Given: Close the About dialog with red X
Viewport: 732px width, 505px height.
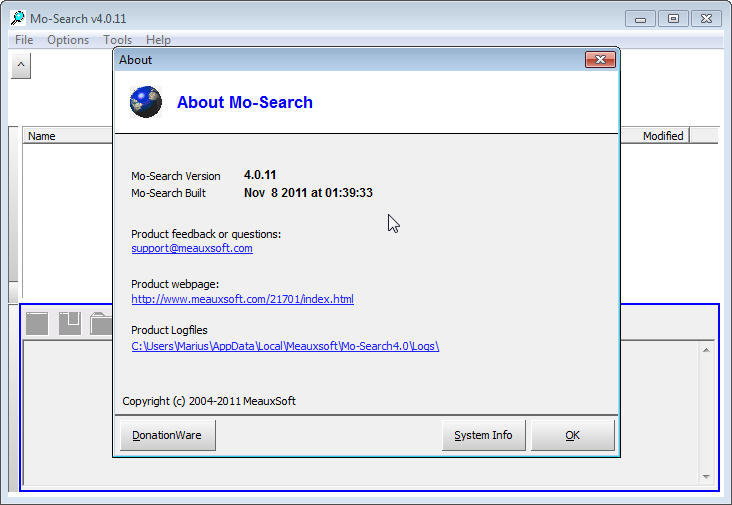Looking at the screenshot, I should tap(600, 60).
